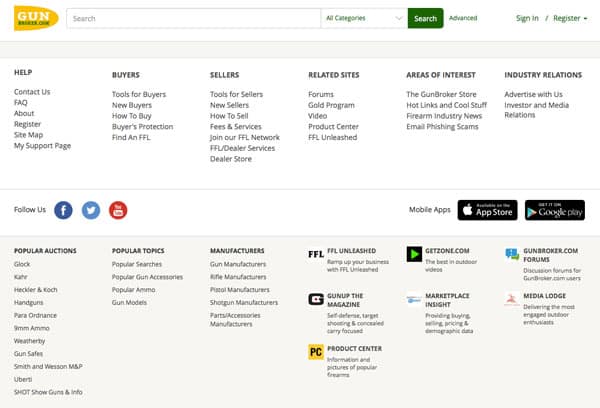Open Buyer's Protection link
Viewport: 600px width, 408px height.
[x=141, y=127]
